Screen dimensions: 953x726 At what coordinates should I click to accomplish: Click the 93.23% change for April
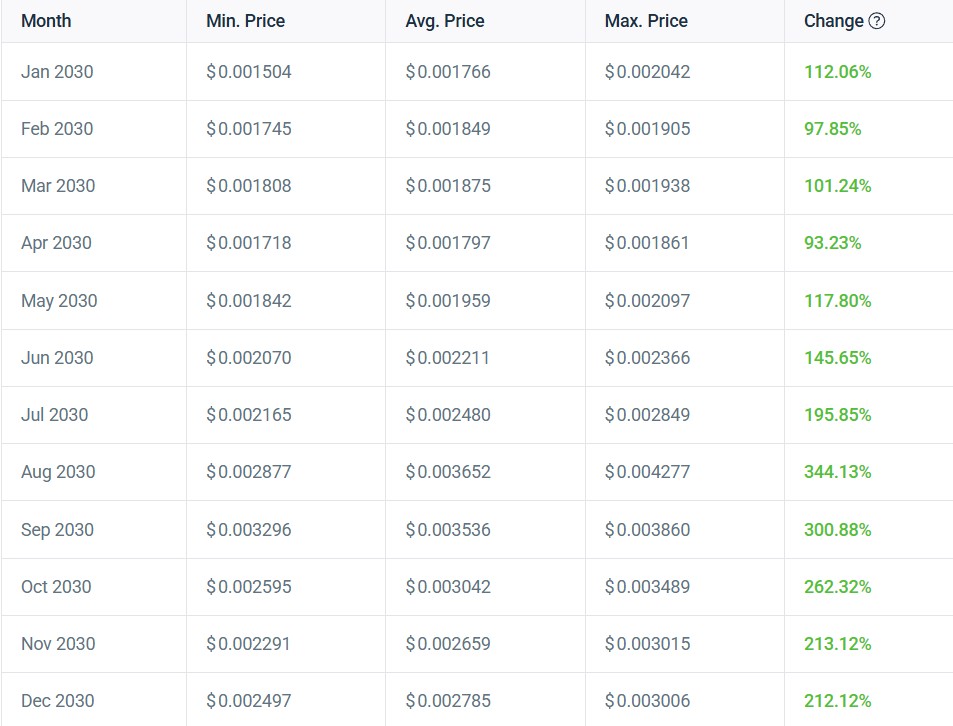832,243
